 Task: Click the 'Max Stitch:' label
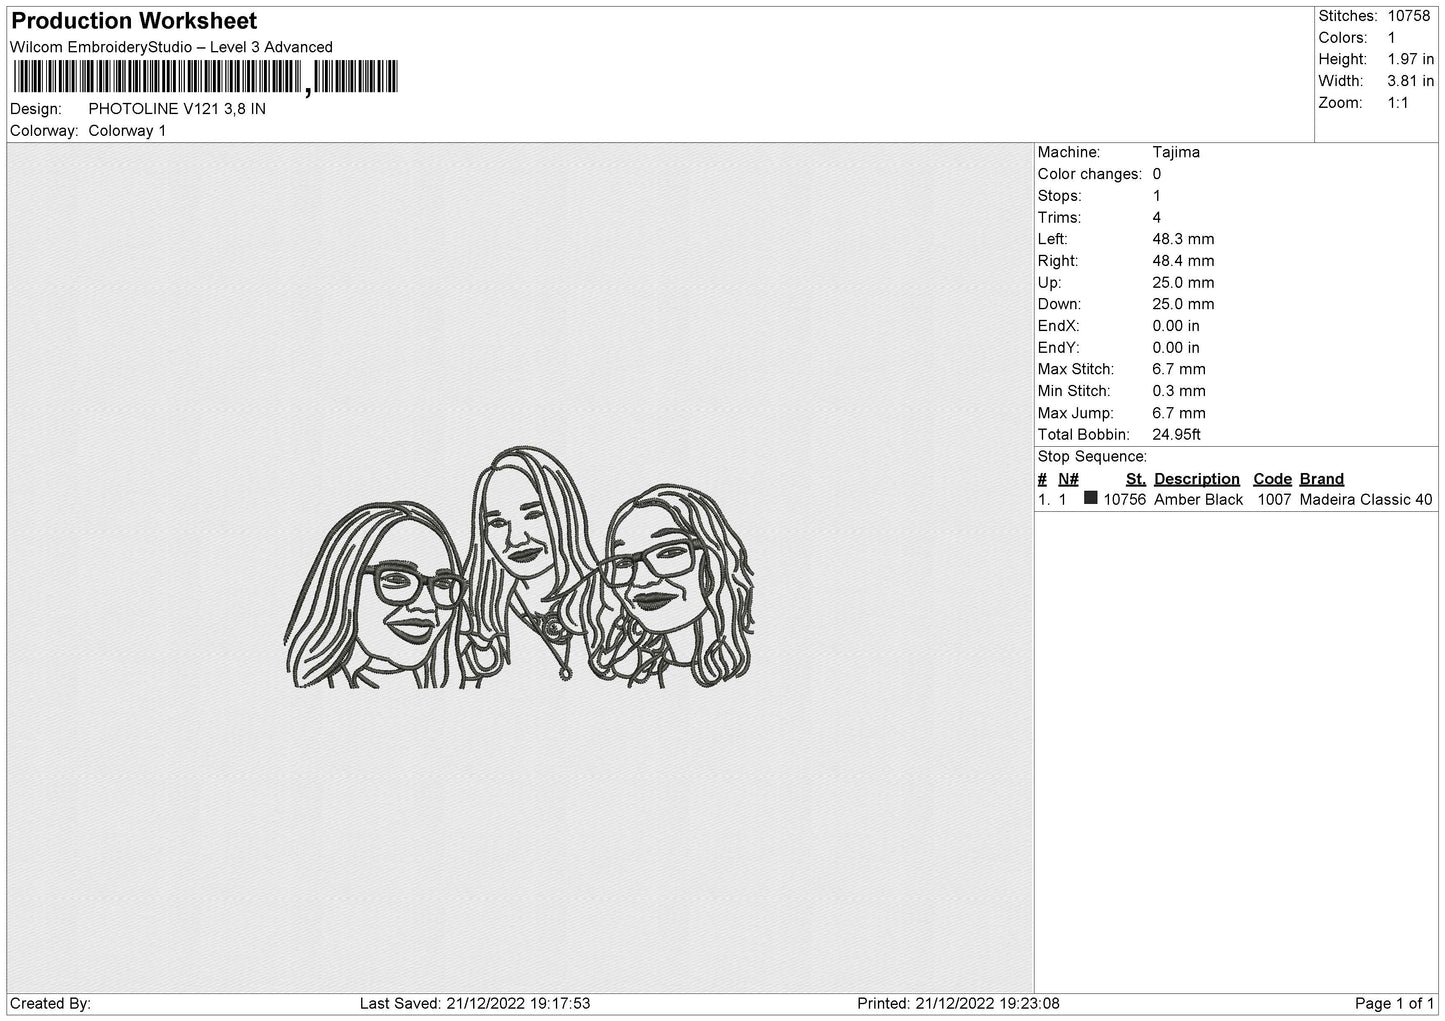(1078, 370)
